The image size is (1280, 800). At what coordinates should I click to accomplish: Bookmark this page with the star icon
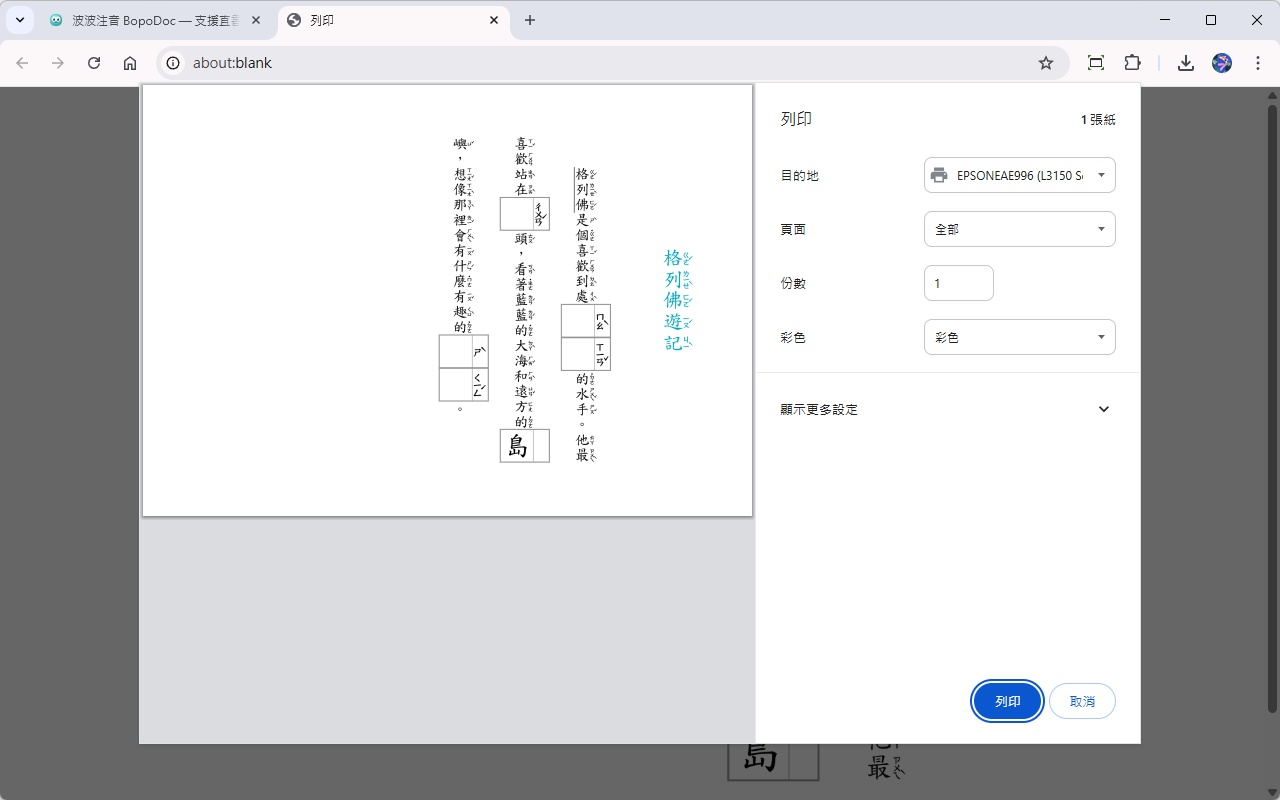1046,62
